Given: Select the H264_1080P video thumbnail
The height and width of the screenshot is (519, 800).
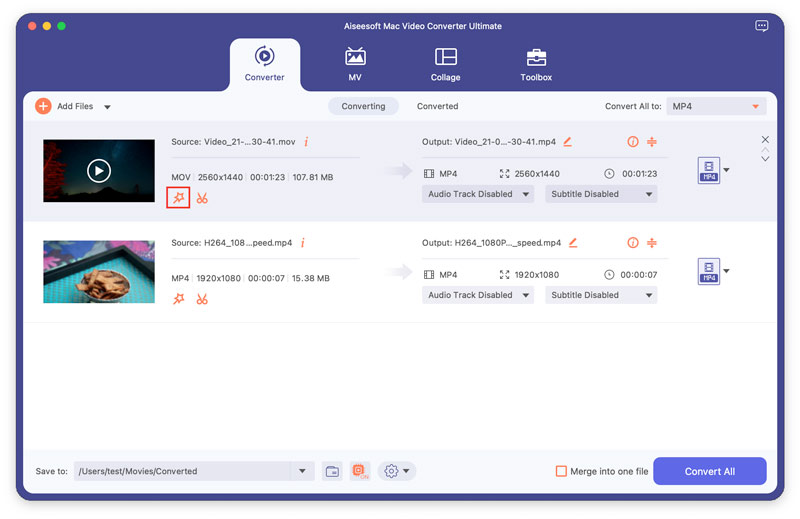Looking at the screenshot, I should coord(99,271).
